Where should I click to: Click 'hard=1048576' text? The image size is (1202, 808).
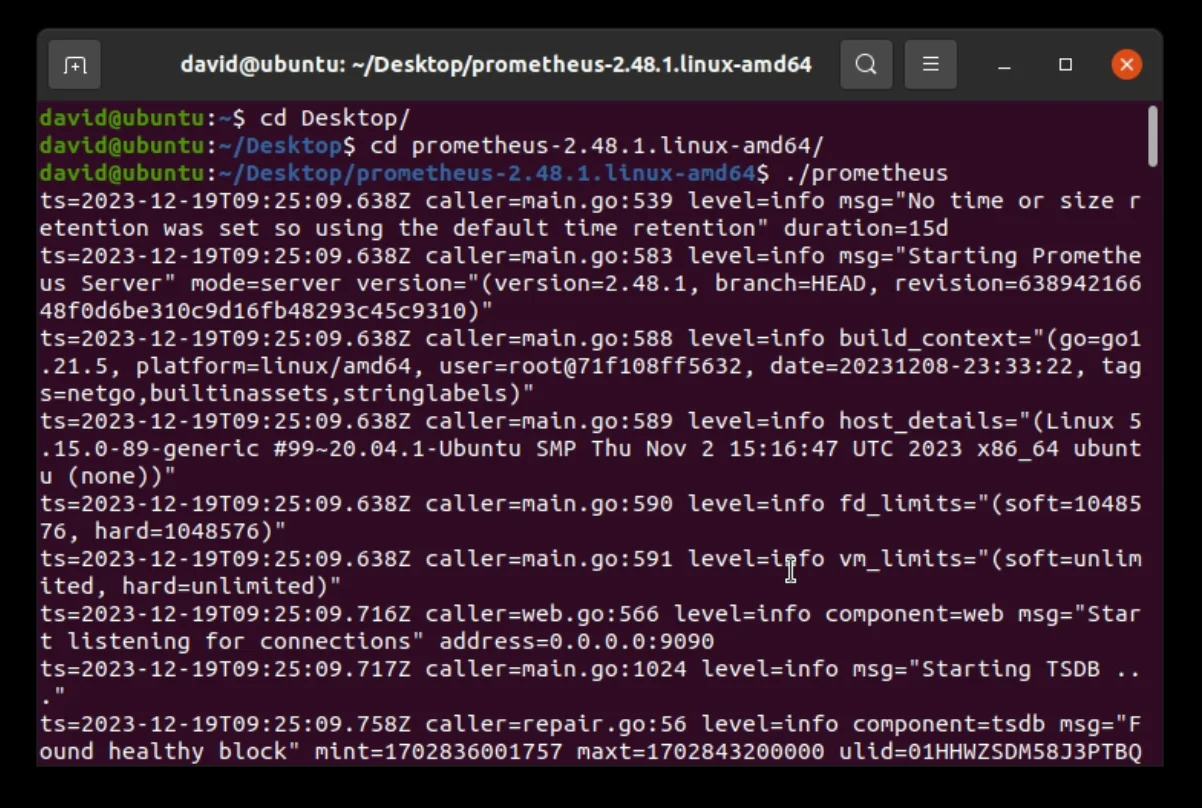184,531
